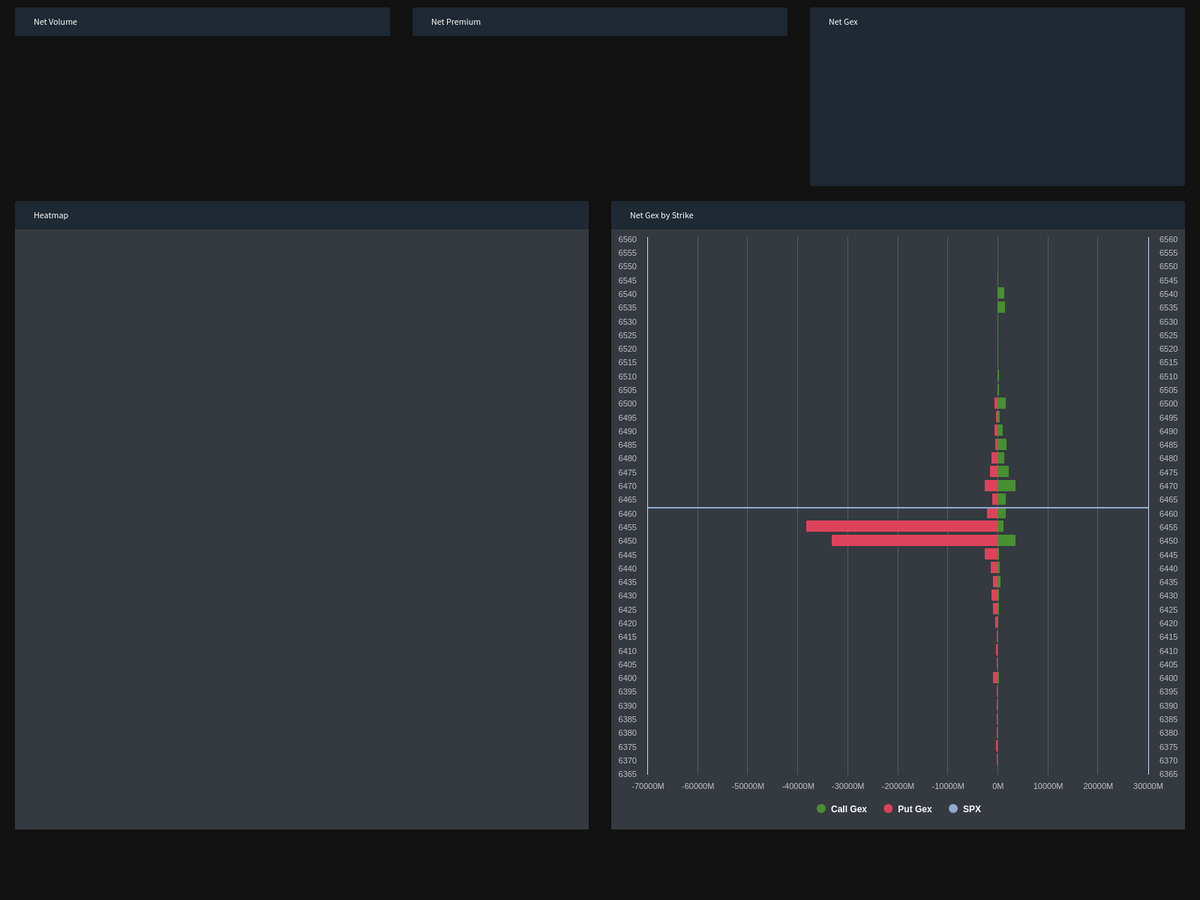Viewport: 1200px width, 900px height.
Task: Click the large red Put Gex bar at strike 6455
Action: [902, 526]
